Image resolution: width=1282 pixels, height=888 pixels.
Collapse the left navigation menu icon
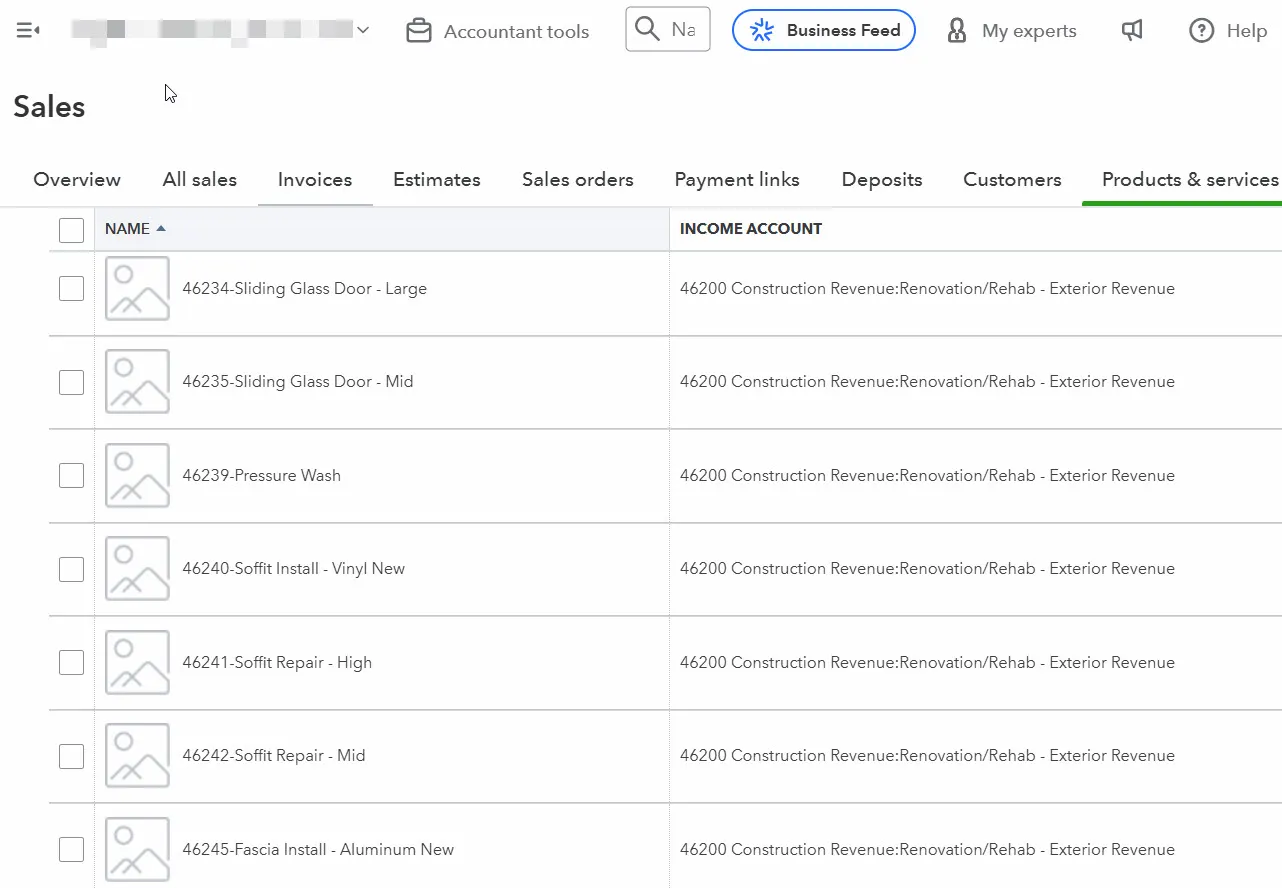[28, 31]
